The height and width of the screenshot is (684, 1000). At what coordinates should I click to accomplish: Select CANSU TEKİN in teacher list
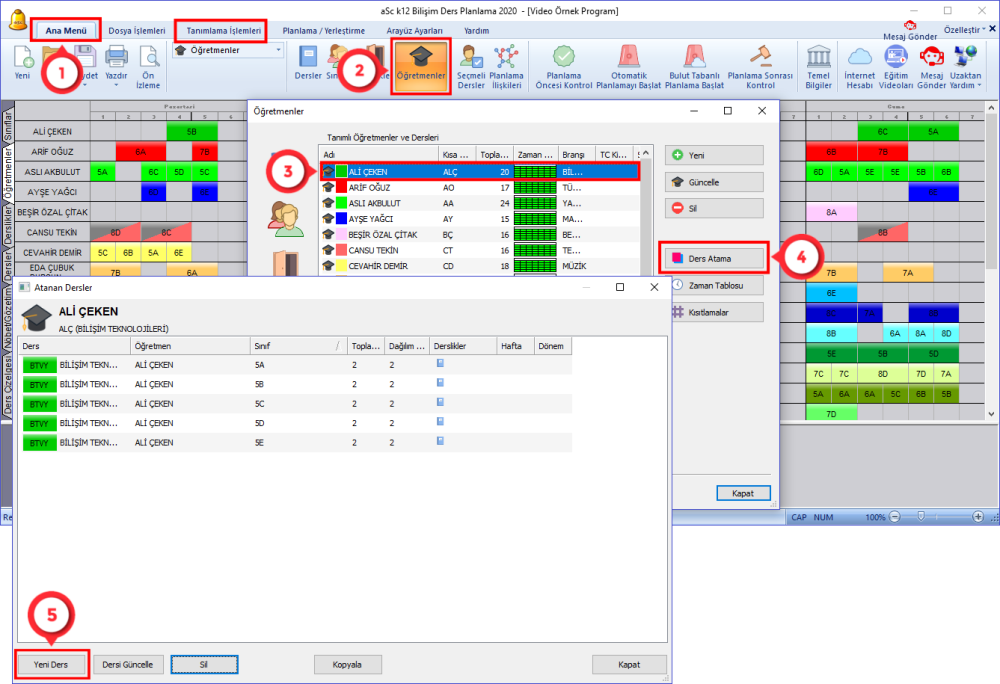(480, 250)
